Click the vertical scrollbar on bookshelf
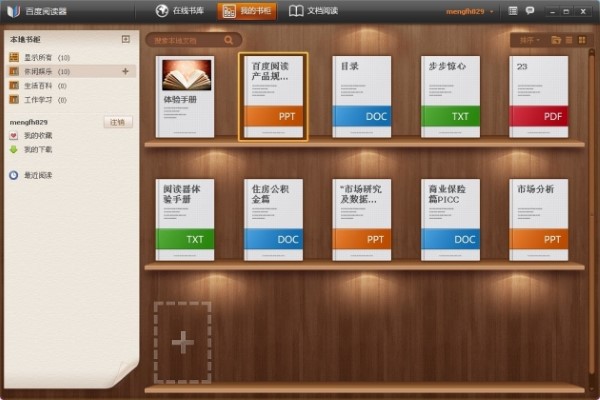This screenshot has height=400, width=600. [x=593, y=150]
